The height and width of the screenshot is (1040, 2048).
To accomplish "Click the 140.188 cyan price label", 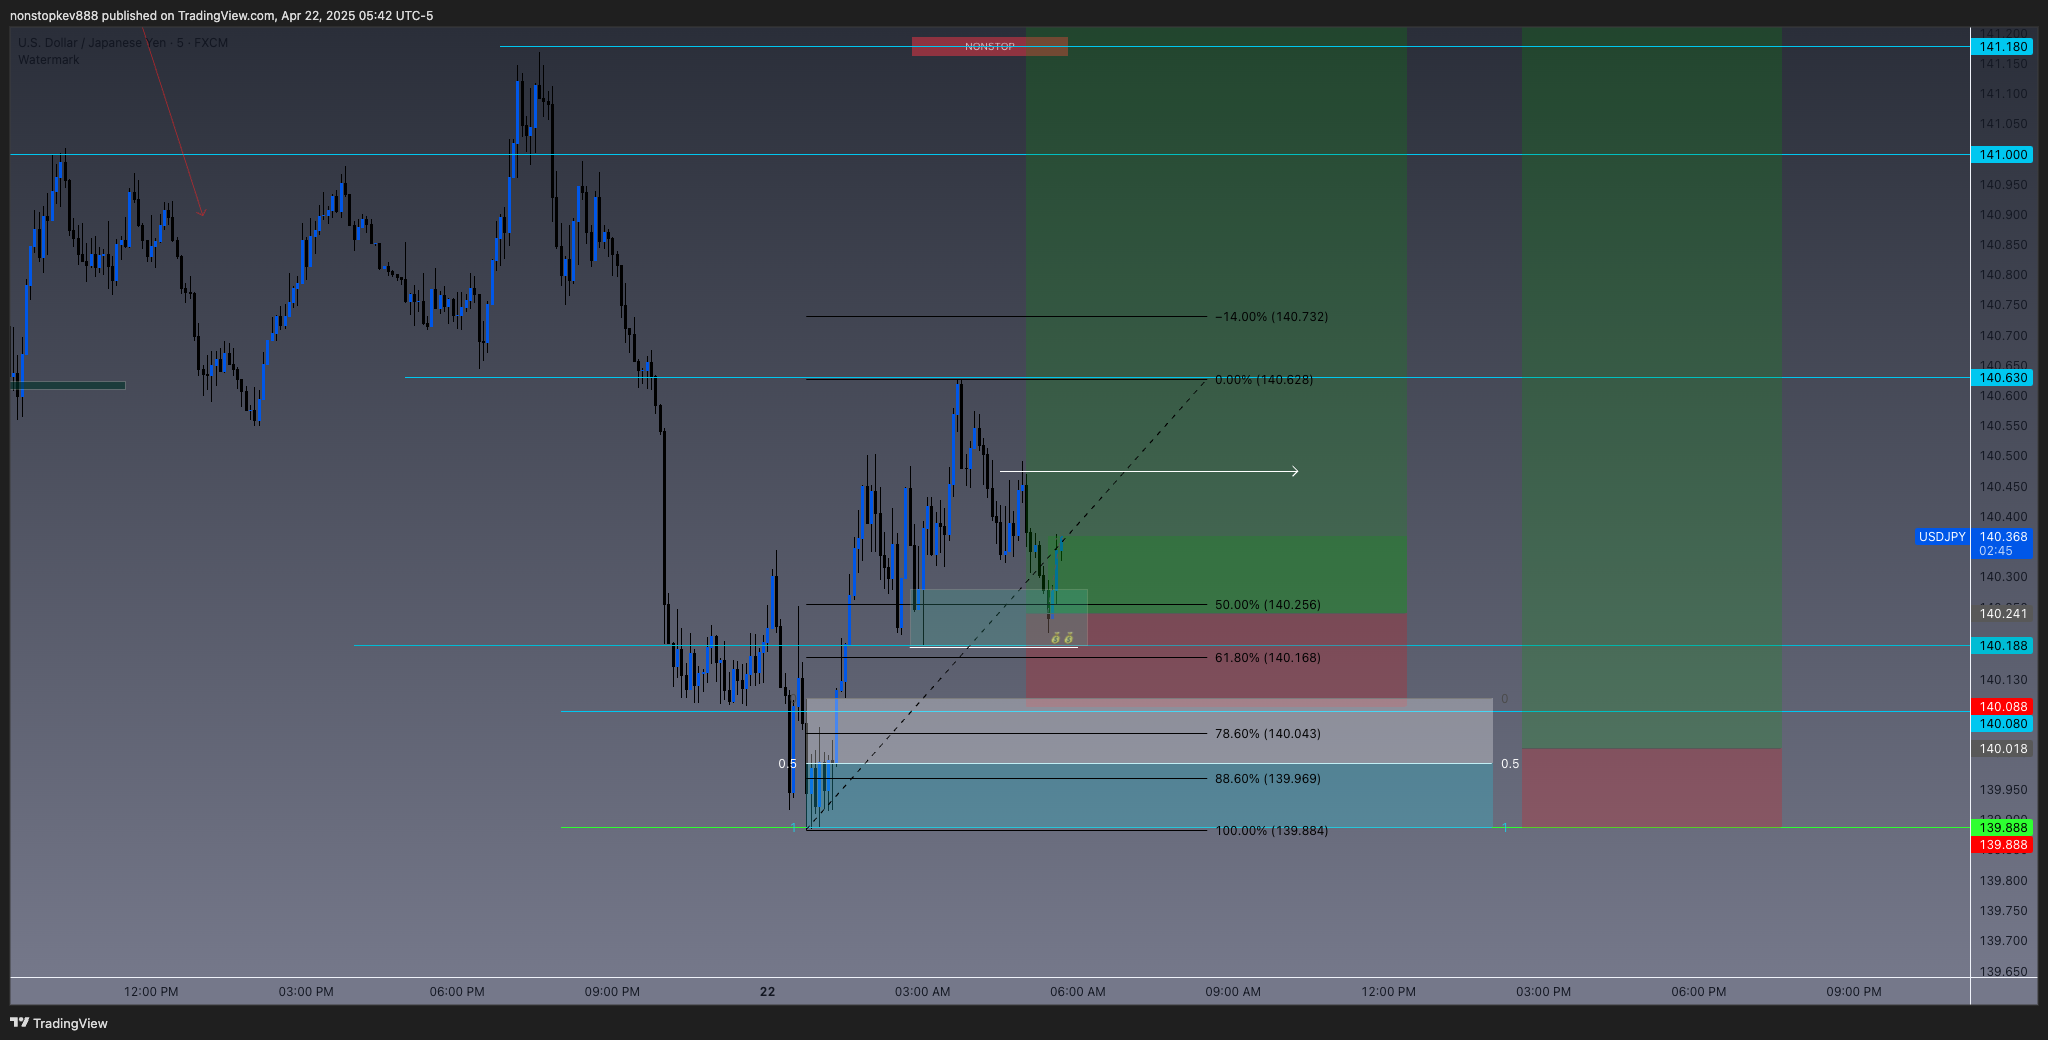I will 2003,646.
